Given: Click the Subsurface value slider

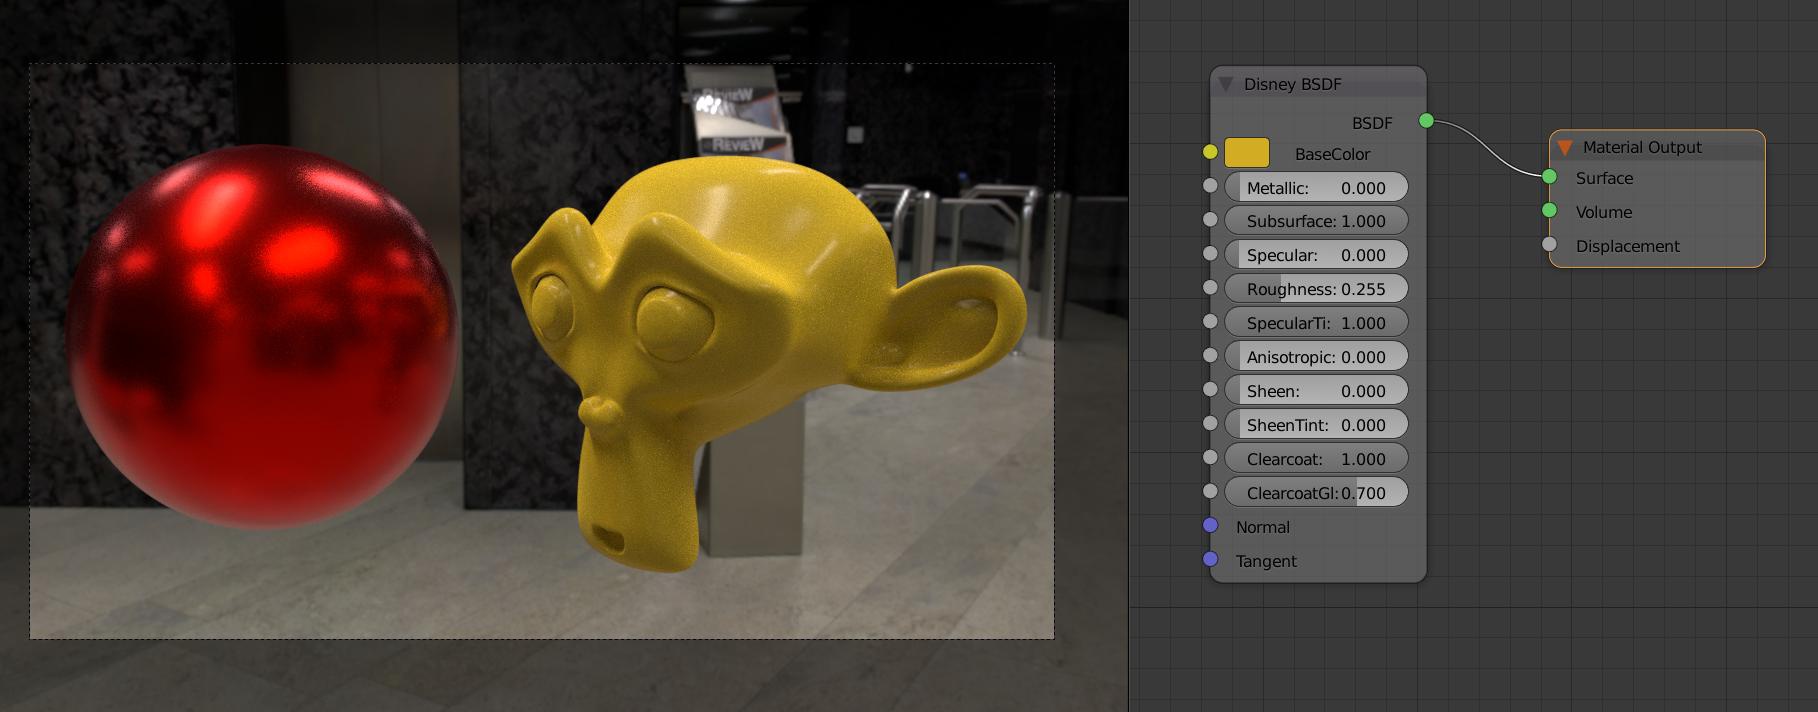Looking at the screenshot, I should click(x=1316, y=221).
